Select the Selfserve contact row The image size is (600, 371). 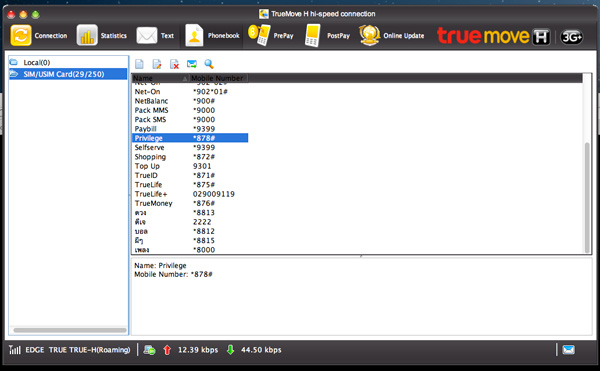pyautogui.click(x=190, y=148)
